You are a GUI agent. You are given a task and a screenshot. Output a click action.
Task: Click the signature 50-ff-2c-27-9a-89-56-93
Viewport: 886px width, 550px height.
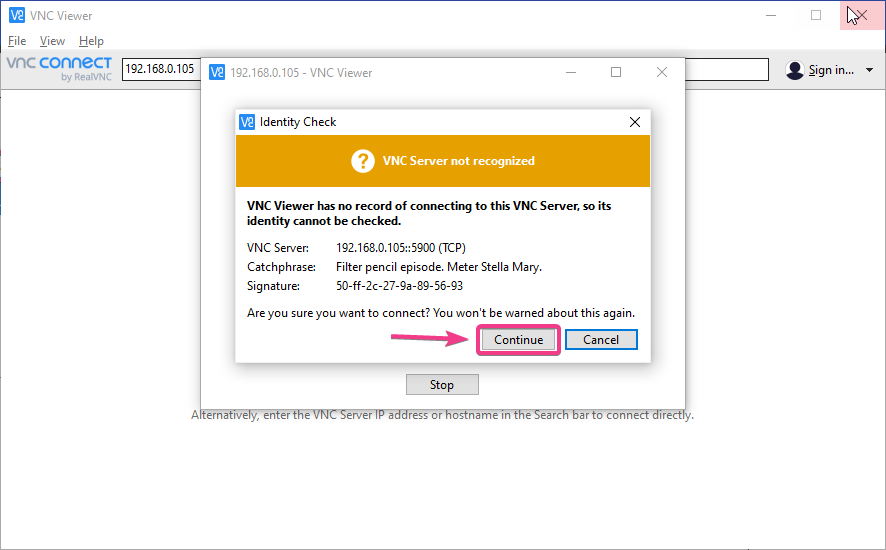[x=399, y=286]
